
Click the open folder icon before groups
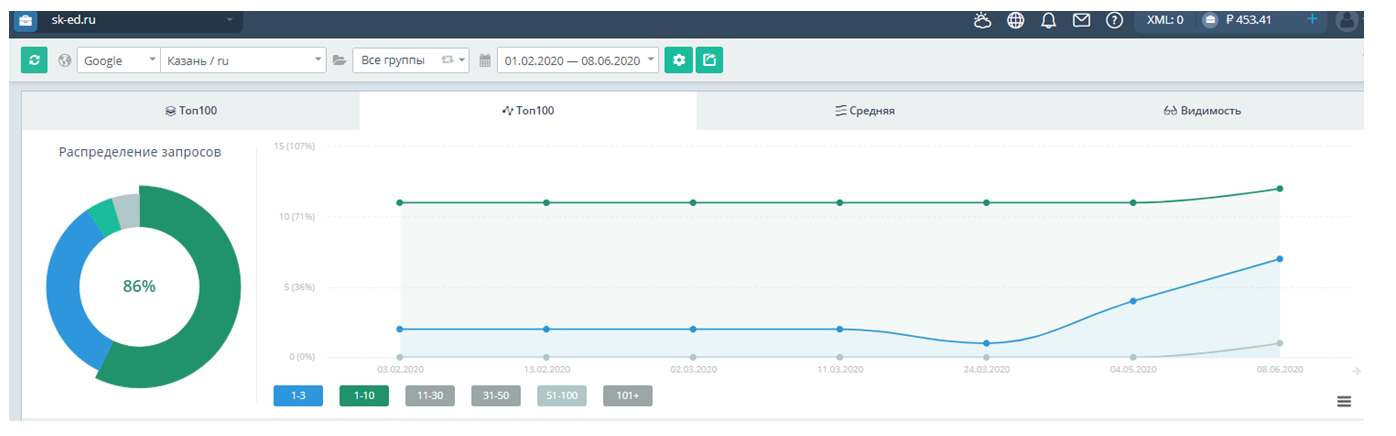pos(340,61)
